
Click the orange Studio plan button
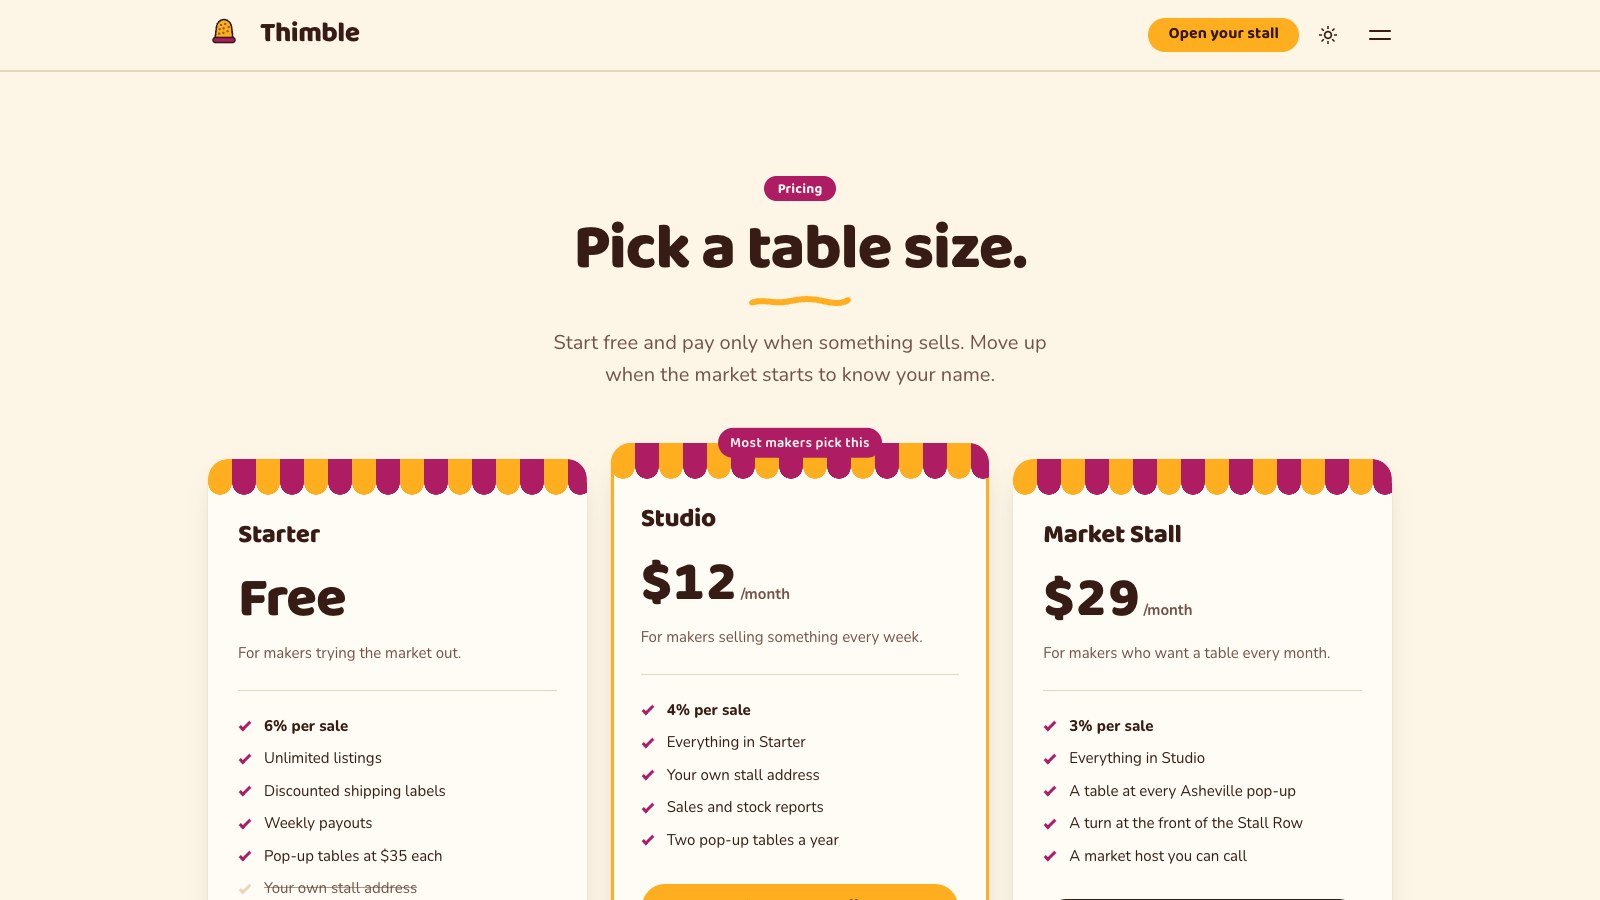[x=800, y=892]
